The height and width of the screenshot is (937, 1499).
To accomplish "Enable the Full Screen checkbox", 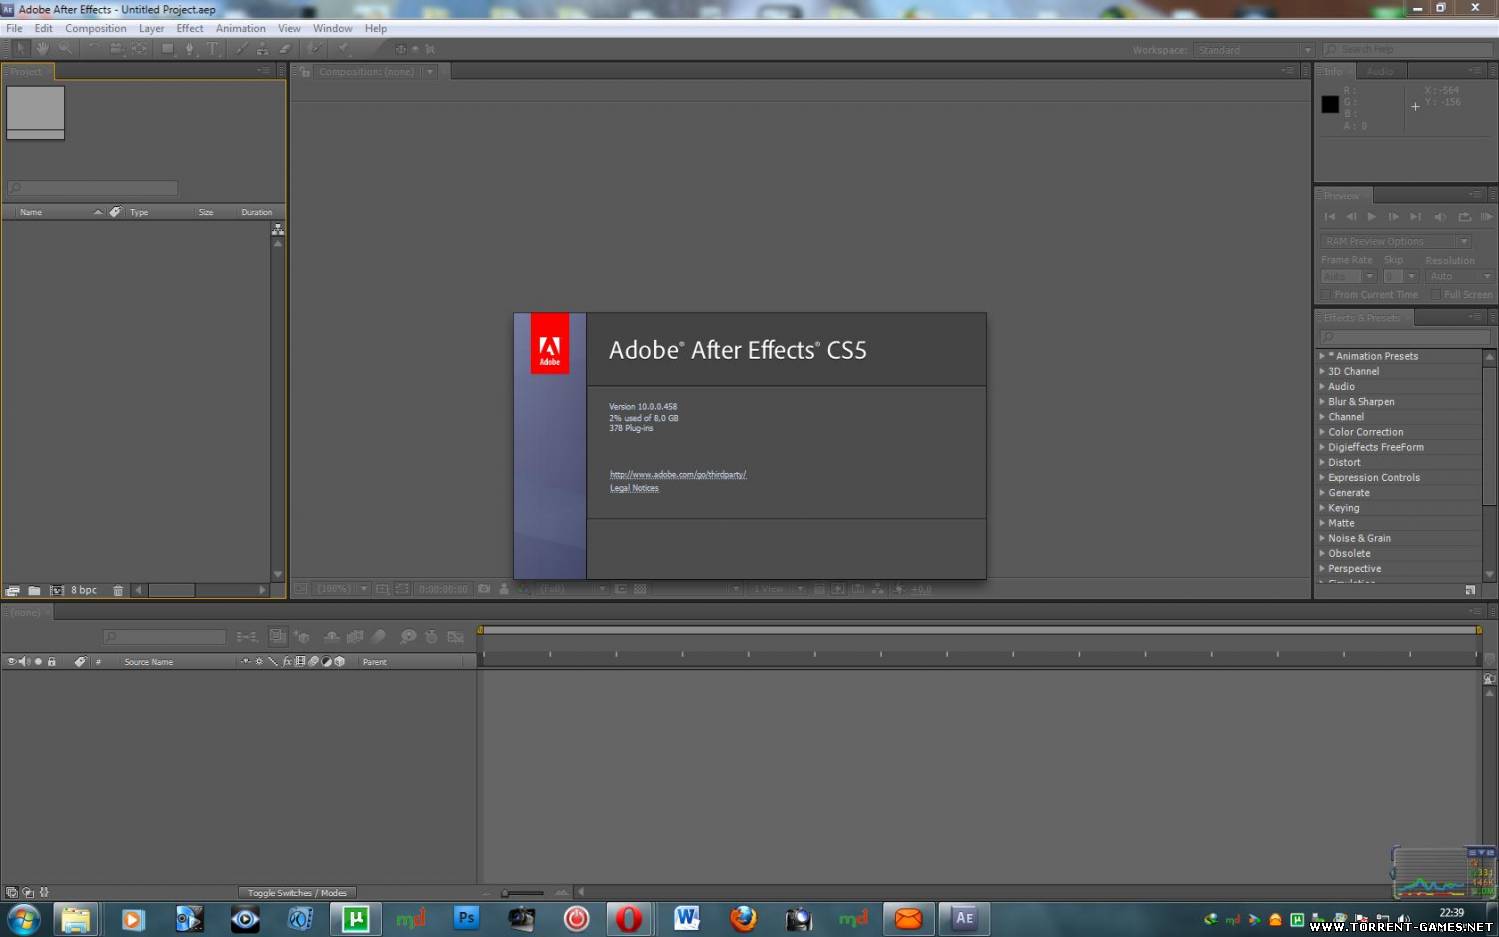I will (1436, 295).
